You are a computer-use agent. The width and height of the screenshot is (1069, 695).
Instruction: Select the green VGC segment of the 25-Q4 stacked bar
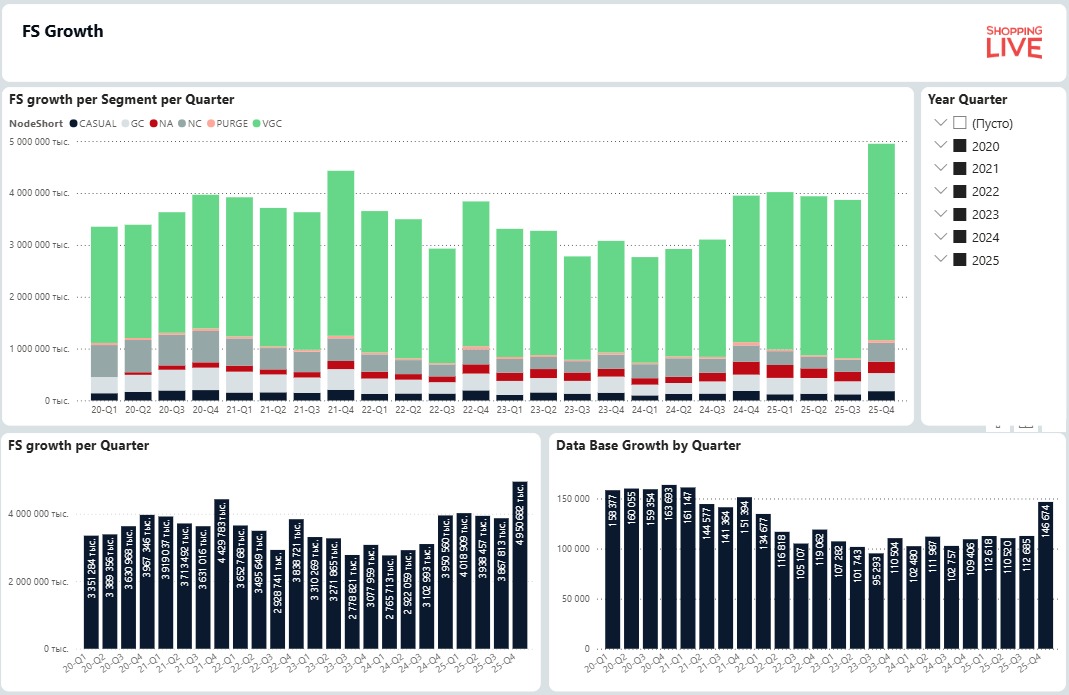tap(881, 242)
